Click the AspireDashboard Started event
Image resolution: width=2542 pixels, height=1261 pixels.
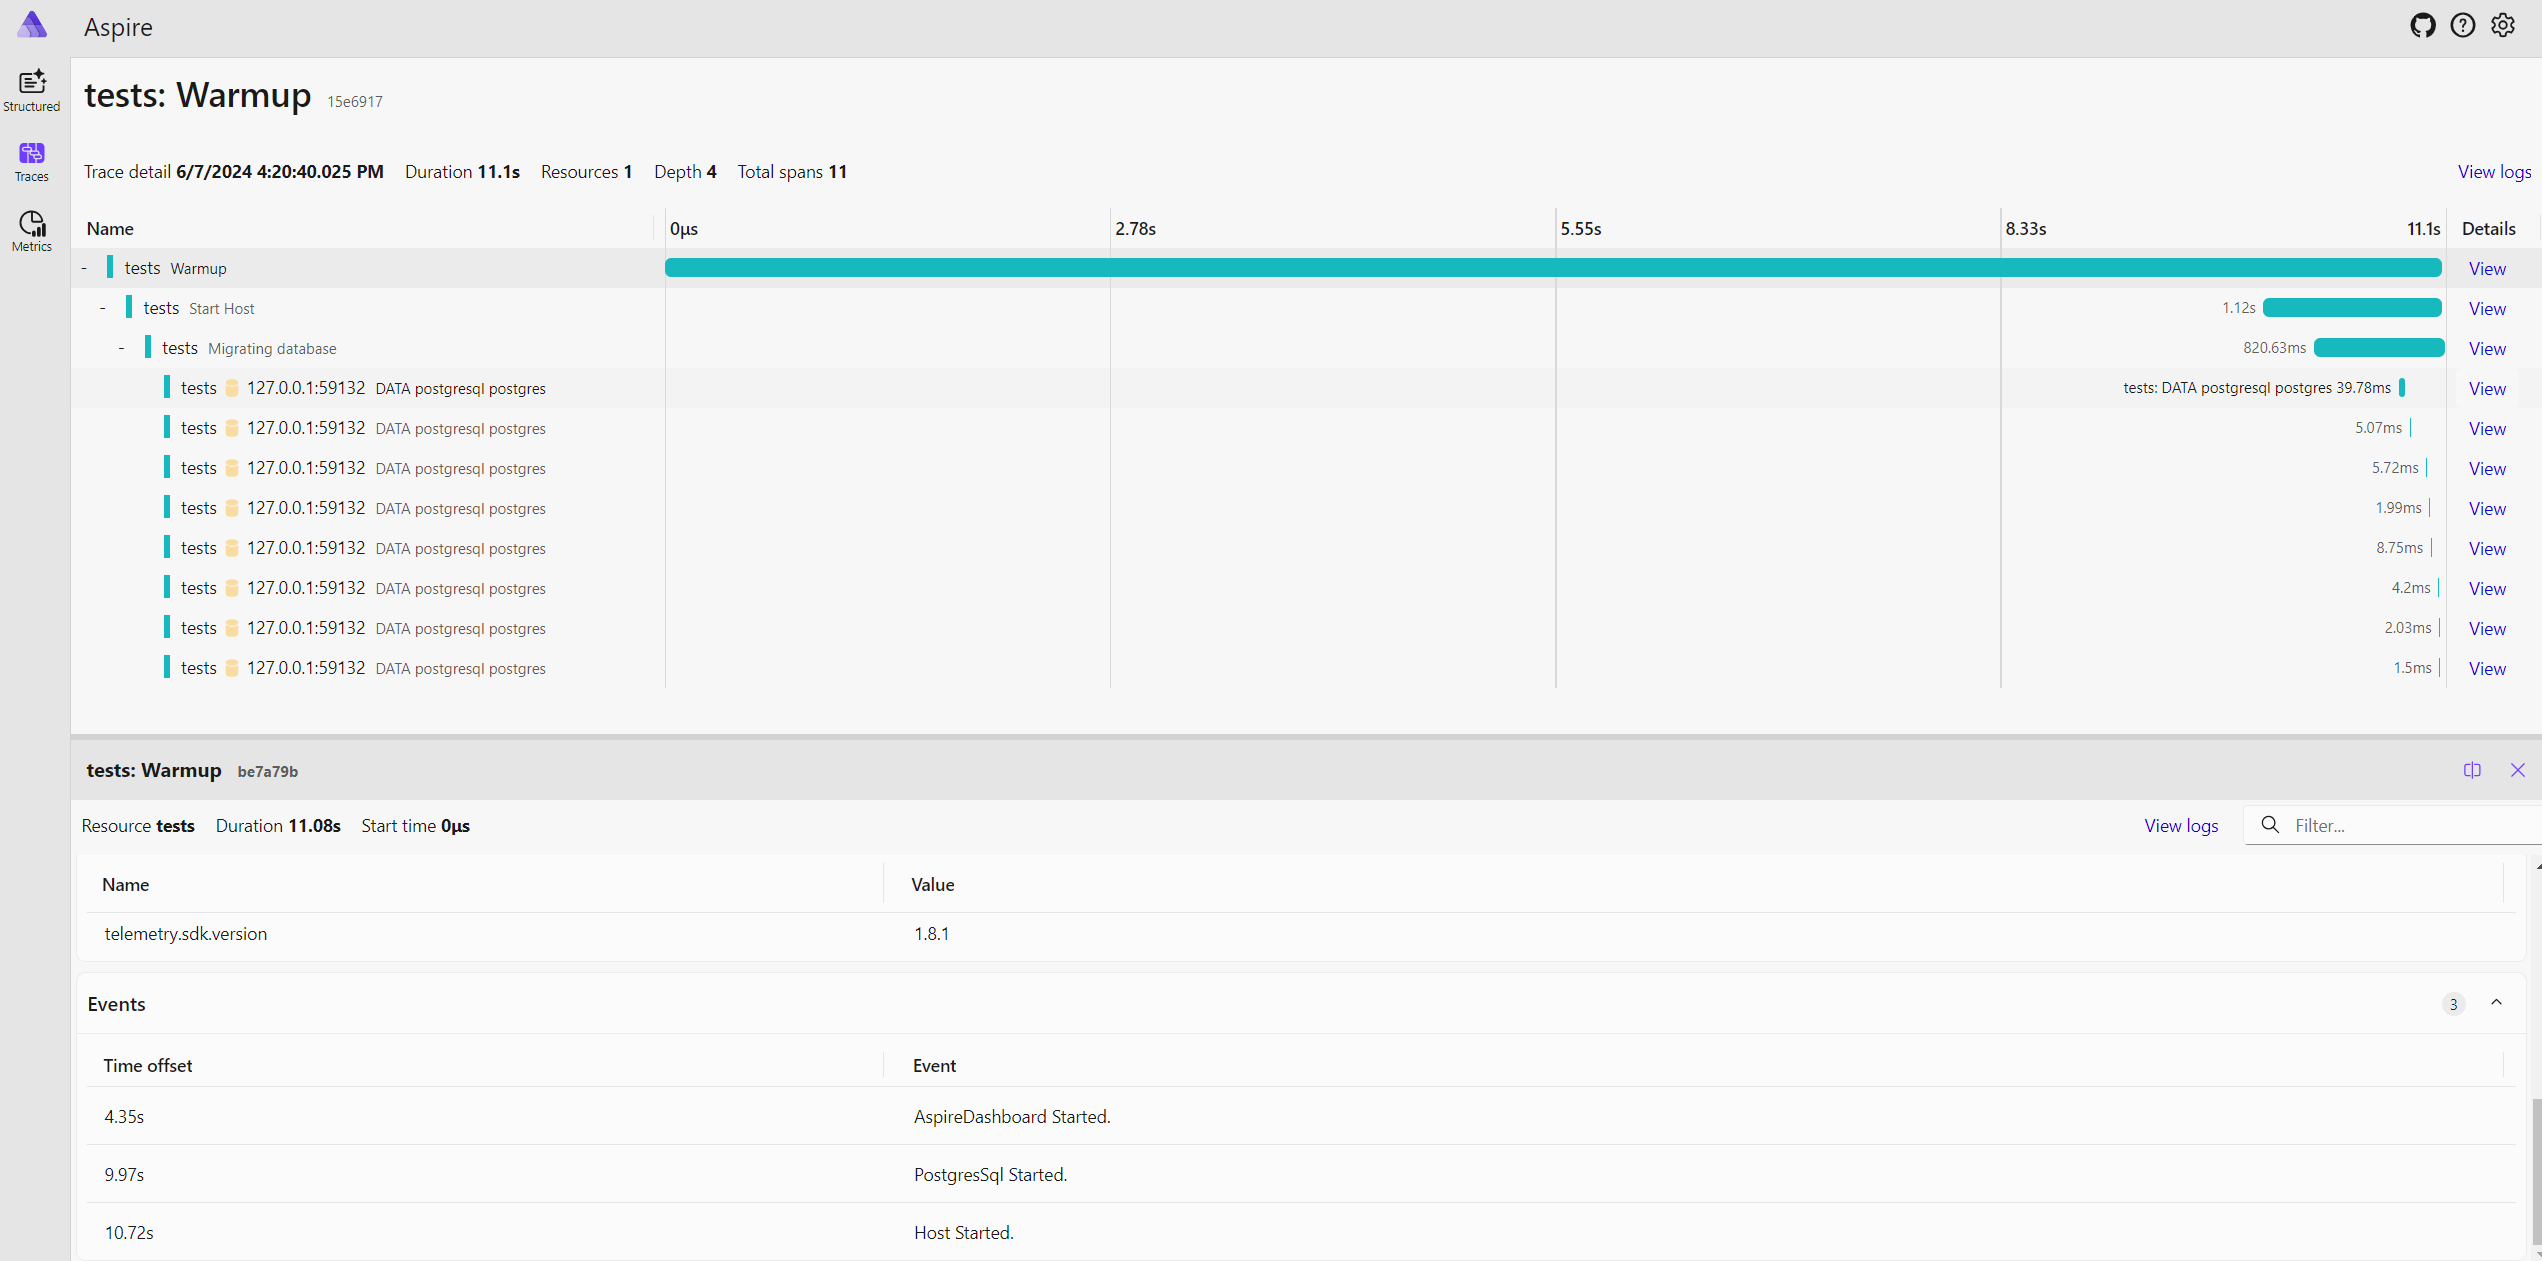coord(1012,1117)
